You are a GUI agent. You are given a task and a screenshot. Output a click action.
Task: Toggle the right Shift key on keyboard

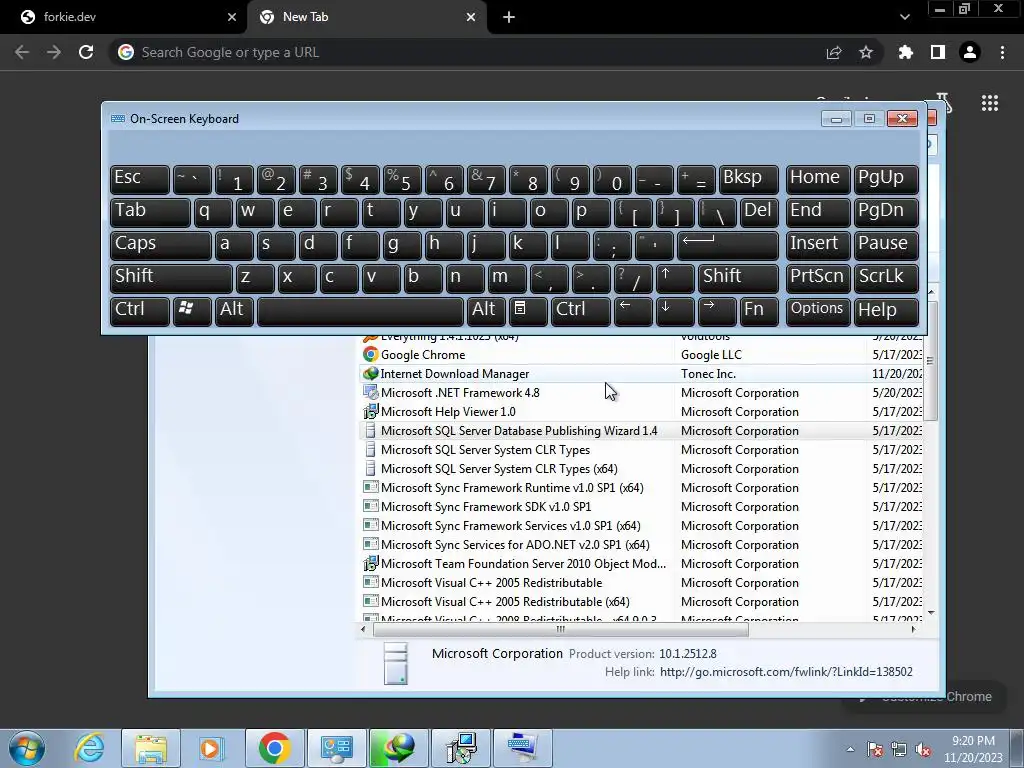pos(738,278)
